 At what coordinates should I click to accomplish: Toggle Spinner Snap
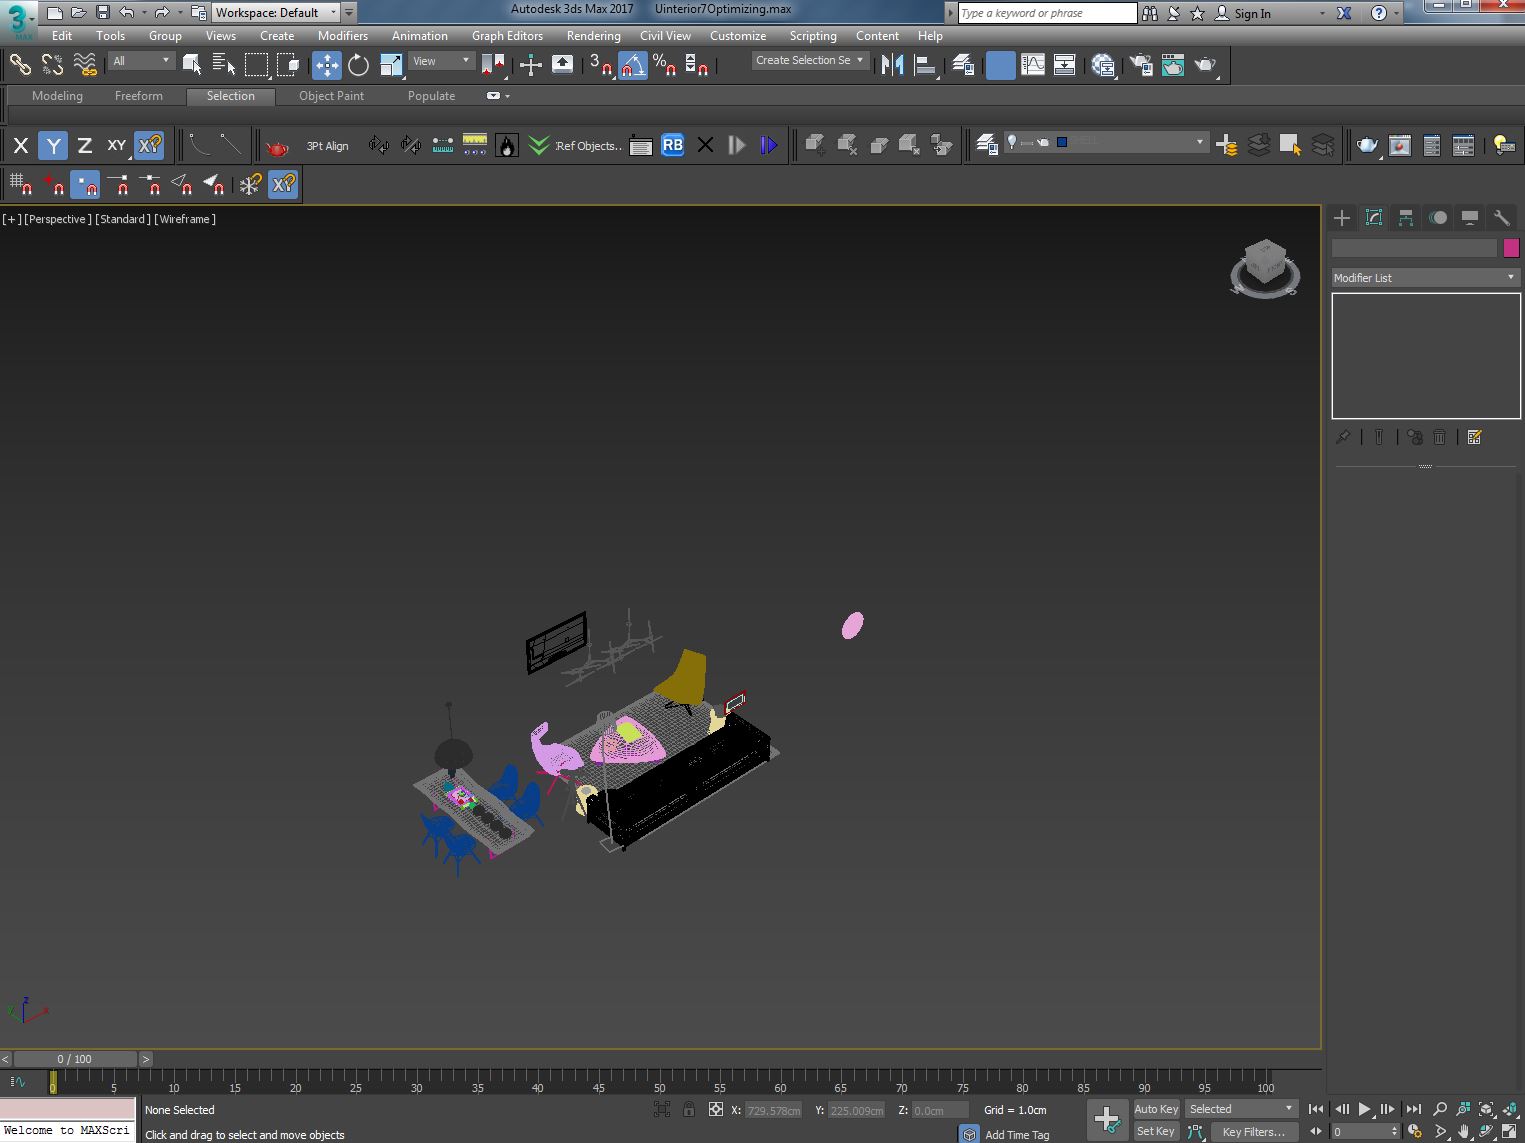(697, 65)
